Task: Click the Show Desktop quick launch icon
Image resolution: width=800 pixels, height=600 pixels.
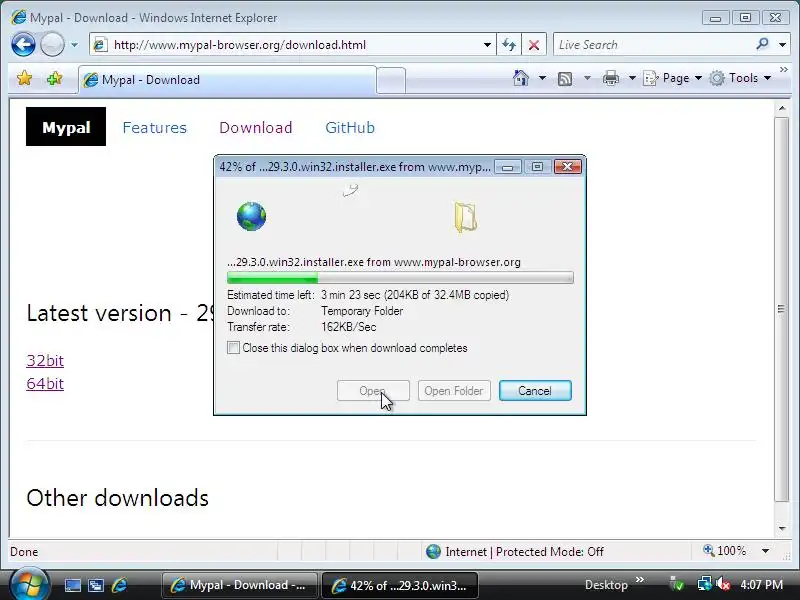Action: [x=72, y=585]
